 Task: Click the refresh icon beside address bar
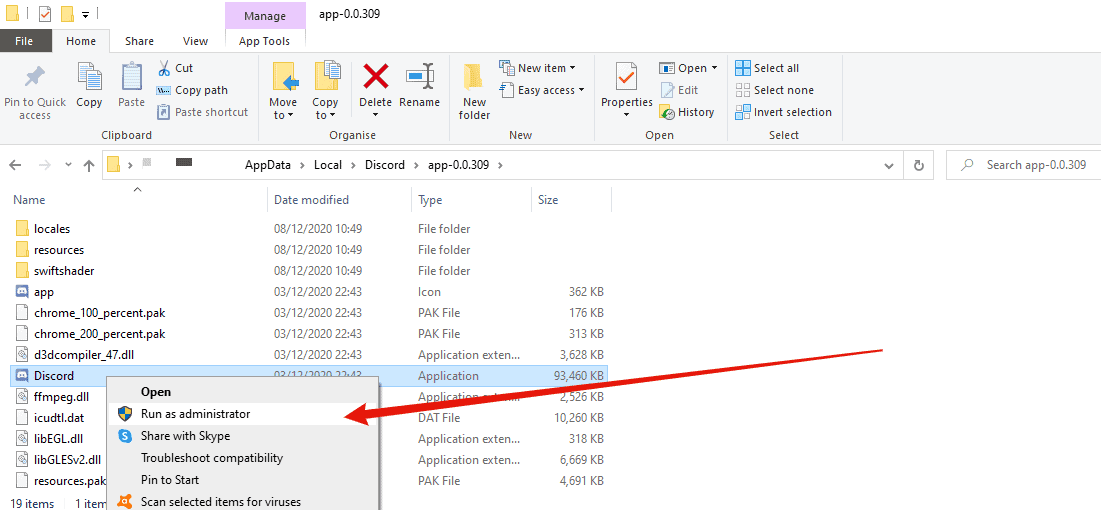click(x=918, y=166)
